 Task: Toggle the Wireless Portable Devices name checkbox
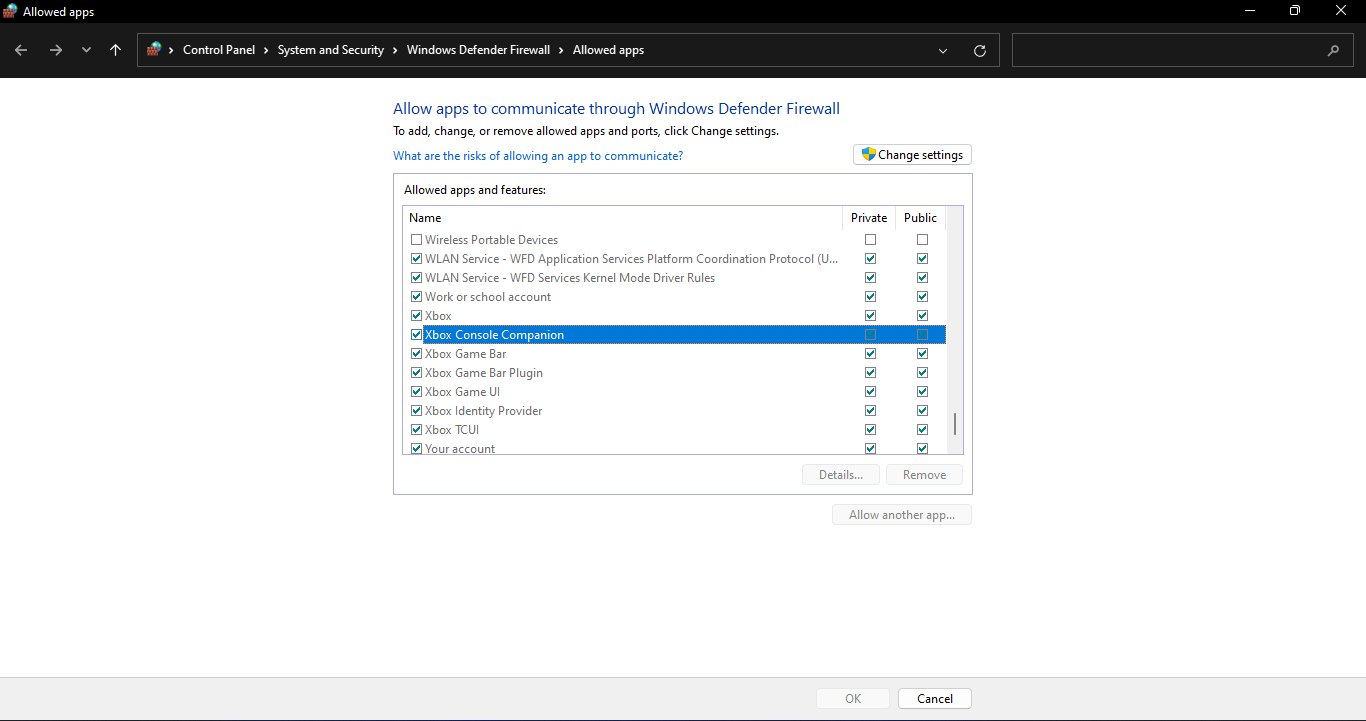point(416,240)
